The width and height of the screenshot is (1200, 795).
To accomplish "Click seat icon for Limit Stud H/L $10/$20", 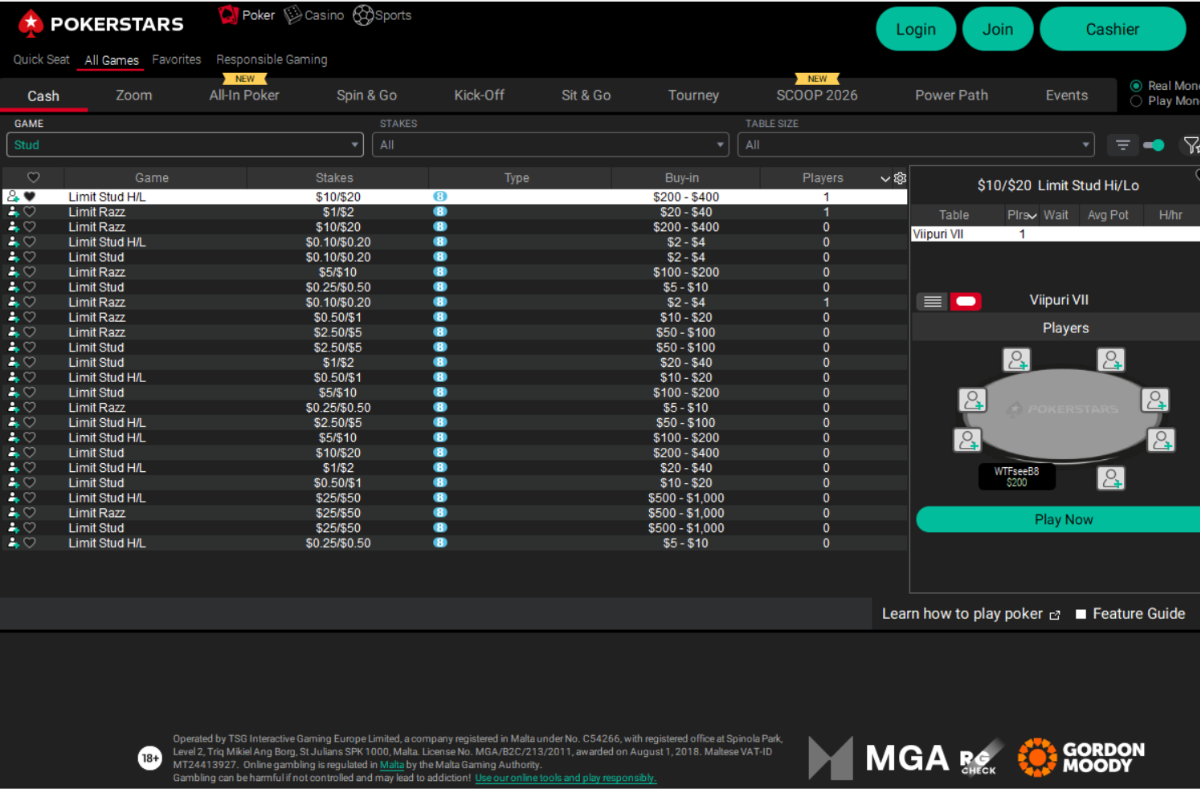I will point(13,197).
